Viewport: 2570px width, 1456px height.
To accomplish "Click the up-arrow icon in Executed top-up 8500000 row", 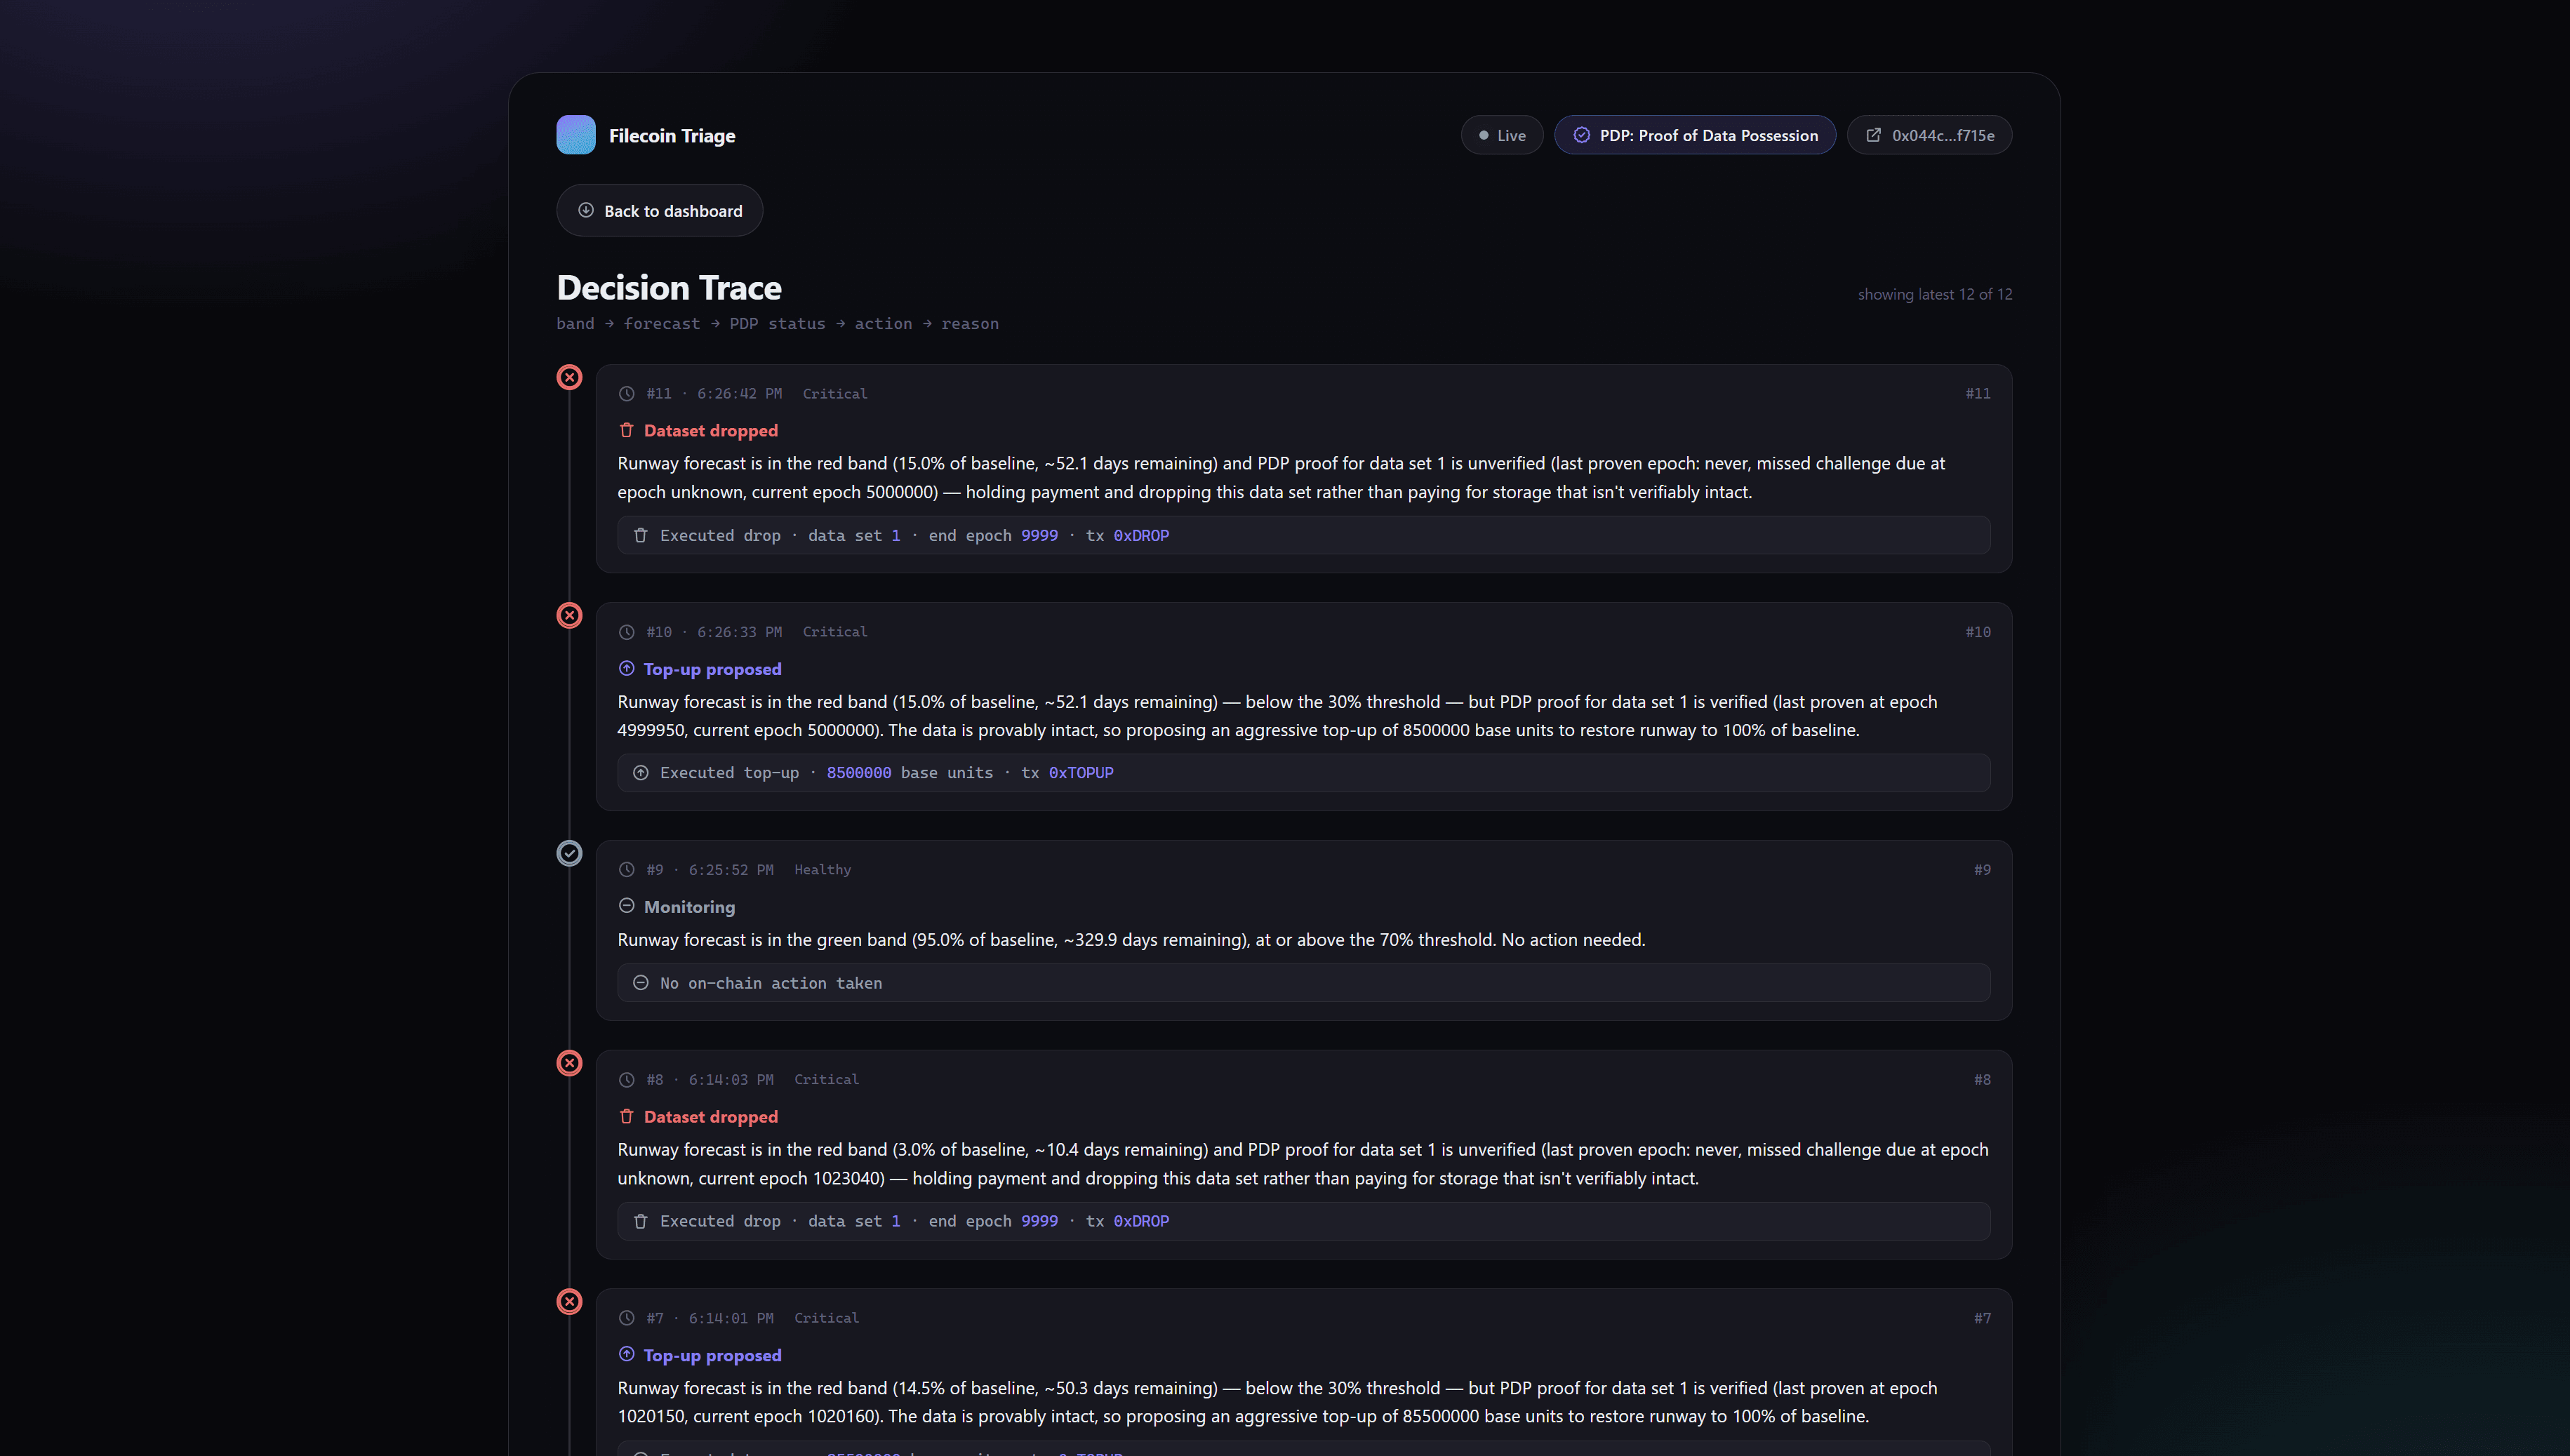I will pyautogui.click(x=641, y=773).
